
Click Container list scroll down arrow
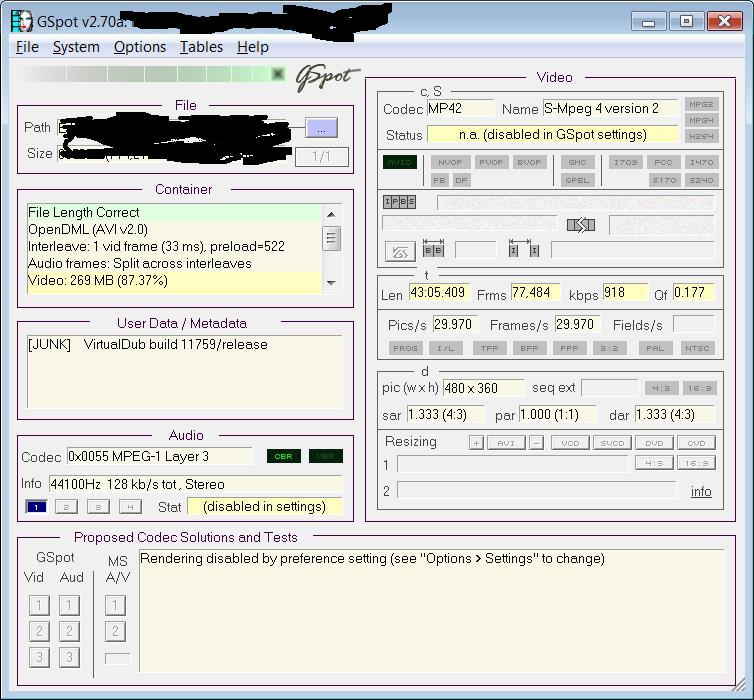331,283
